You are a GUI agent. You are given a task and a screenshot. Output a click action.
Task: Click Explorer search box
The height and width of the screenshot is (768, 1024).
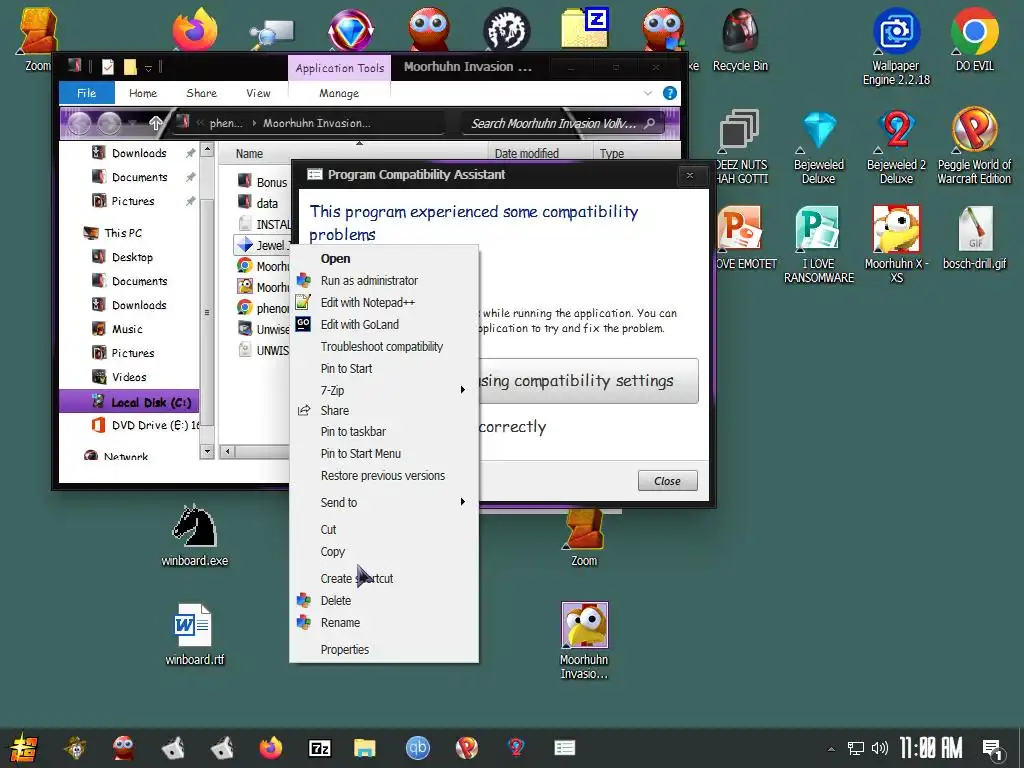coord(562,123)
